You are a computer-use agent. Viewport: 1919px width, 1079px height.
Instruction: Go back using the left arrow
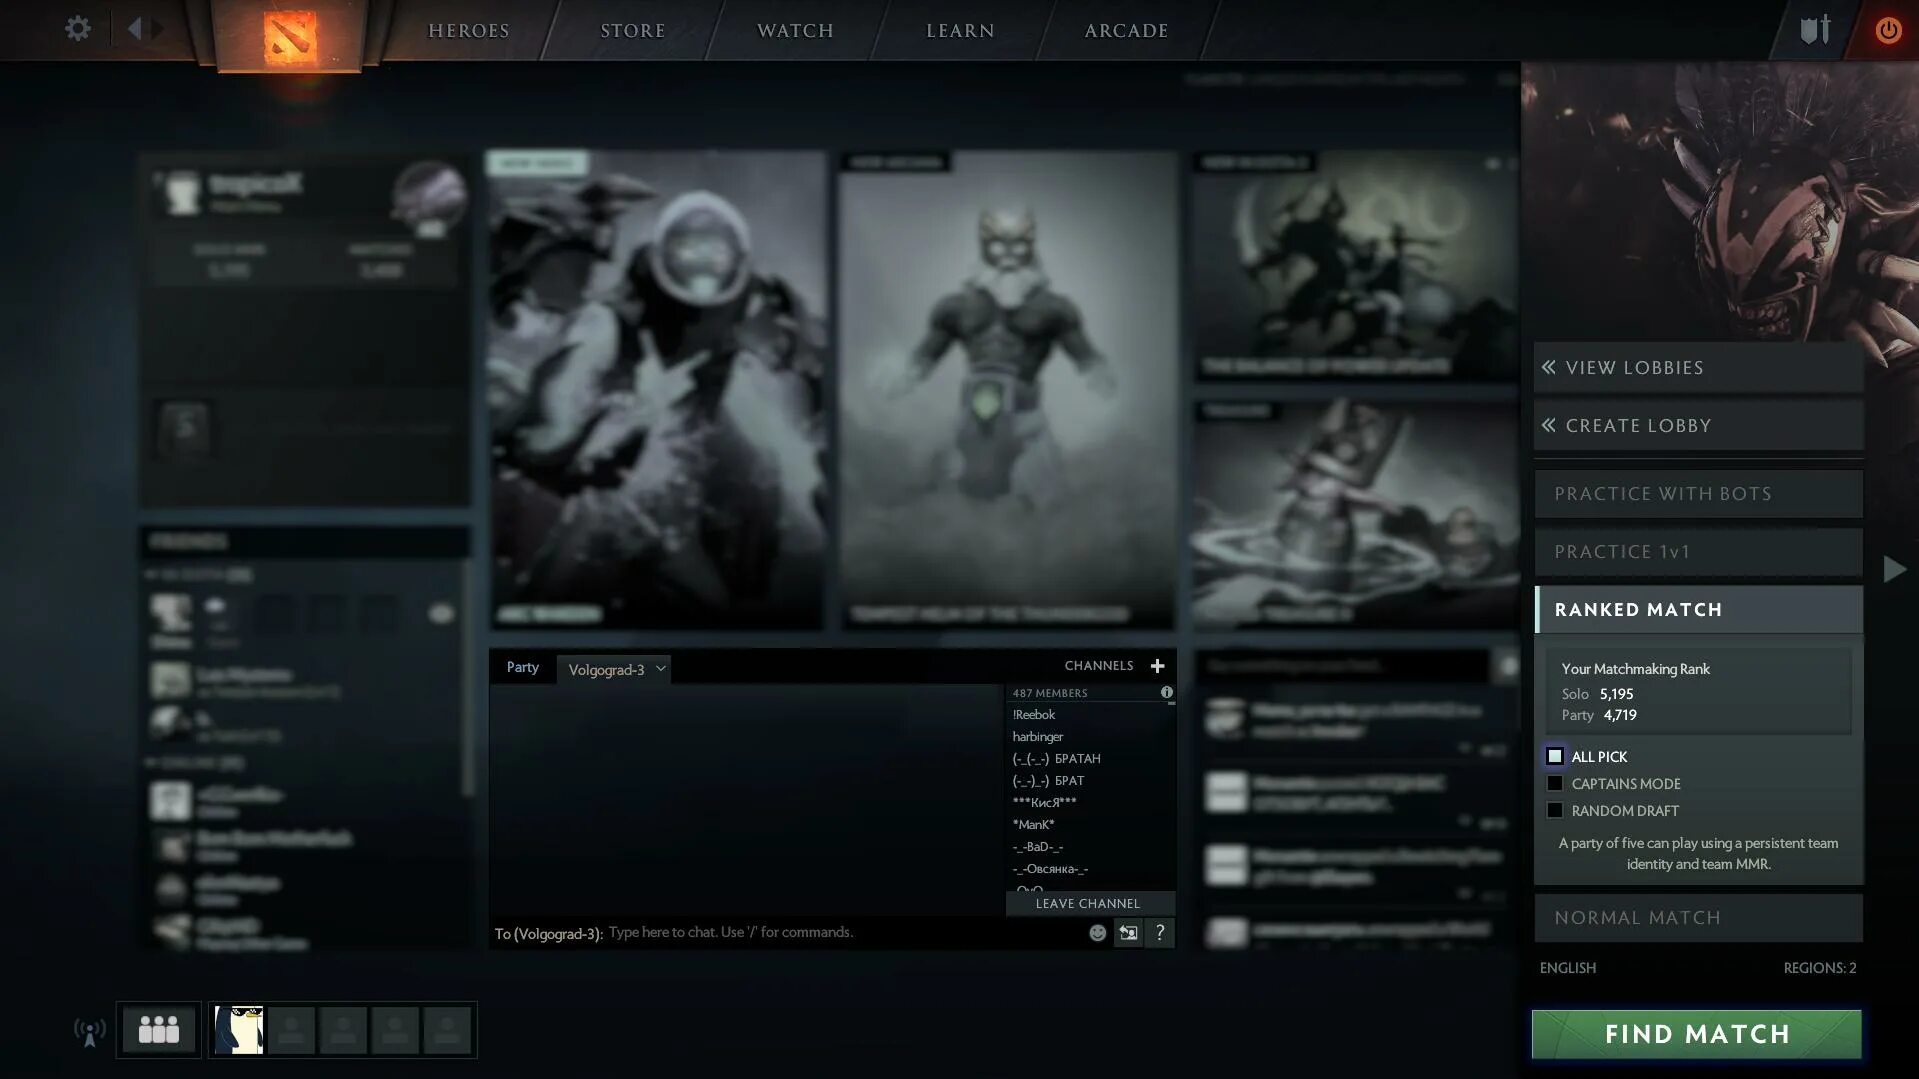coord(134,28)
